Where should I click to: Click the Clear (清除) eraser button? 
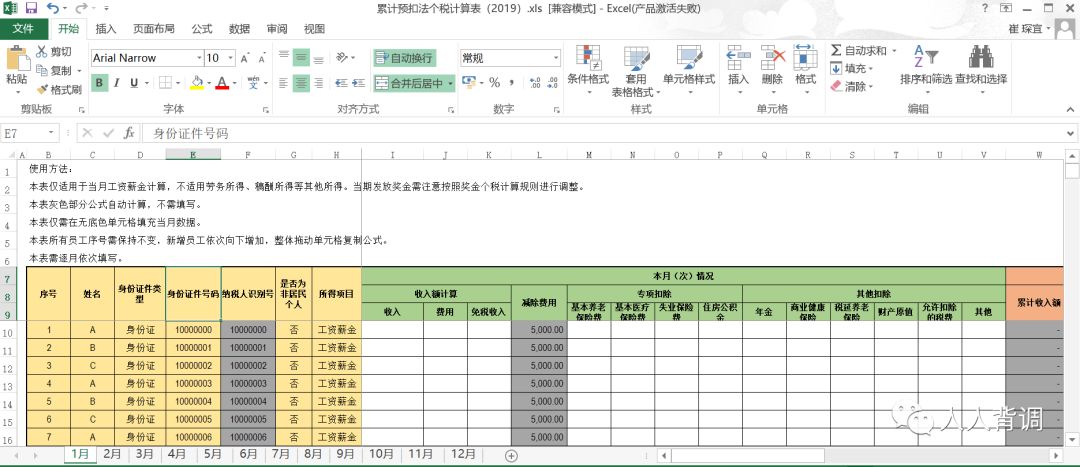[x=851, y=87]
